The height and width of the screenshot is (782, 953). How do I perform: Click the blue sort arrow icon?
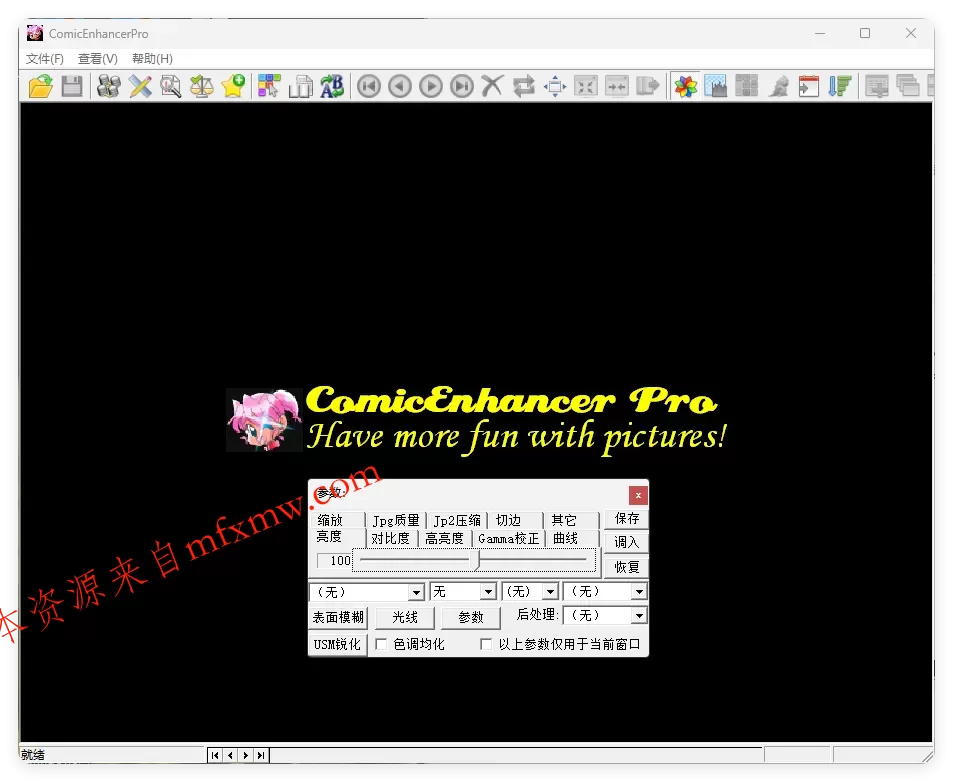click(840, 86)
